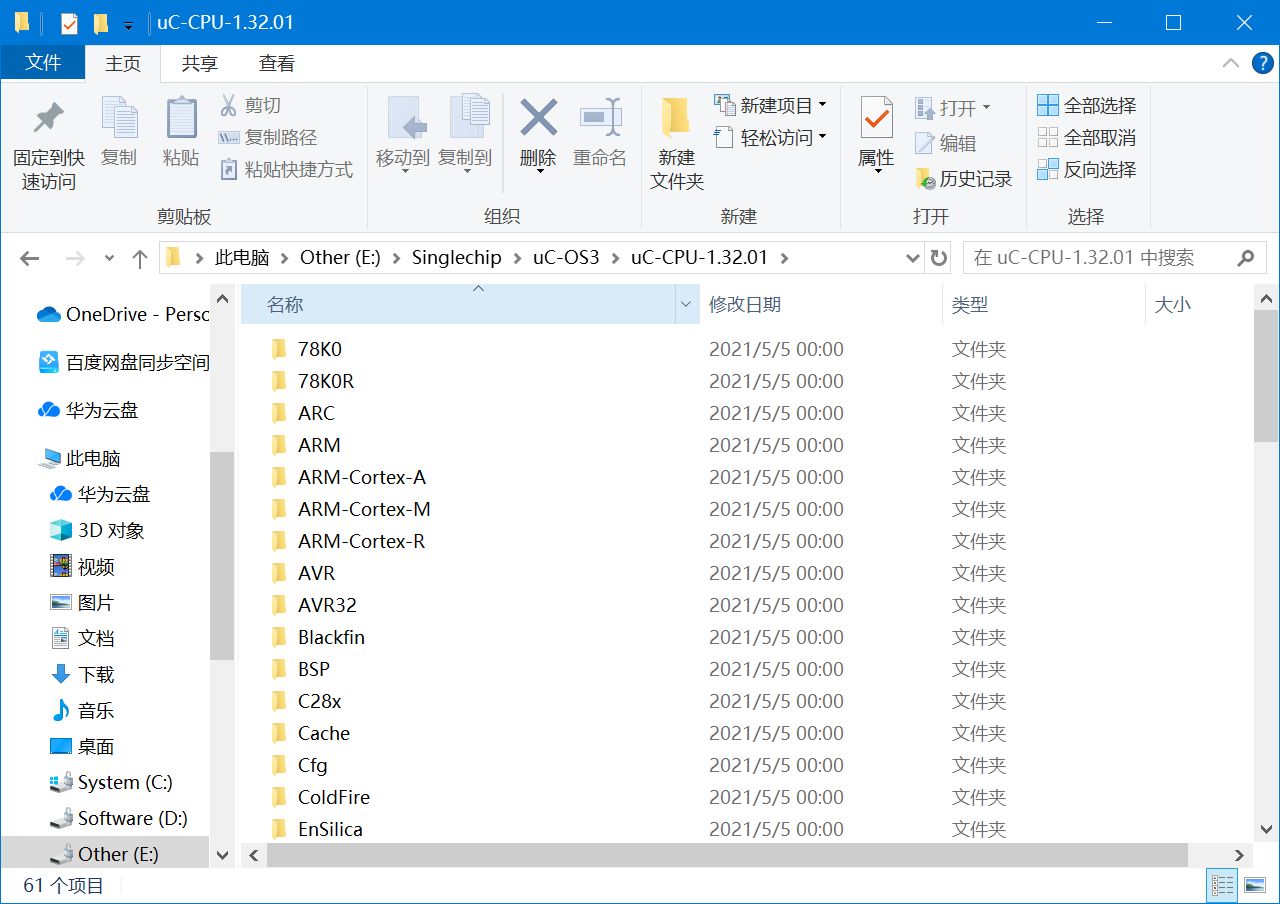Viewport: 1280px width, 904px height.
Task: Open Music in navigation pane
Action: pyautogui.click(x=82, y=710)
